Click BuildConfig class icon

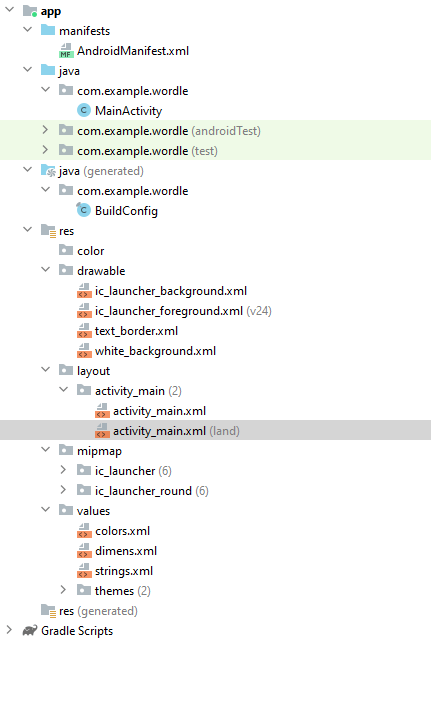point(84,210)
